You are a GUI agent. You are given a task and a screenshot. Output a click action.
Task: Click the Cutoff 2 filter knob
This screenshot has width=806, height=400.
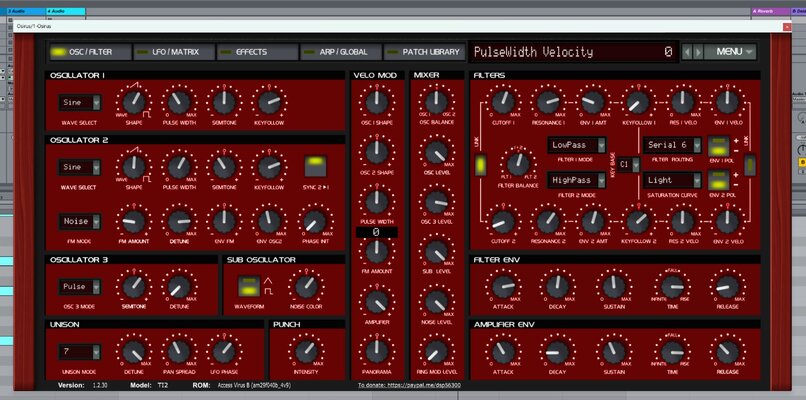point(503,222)
